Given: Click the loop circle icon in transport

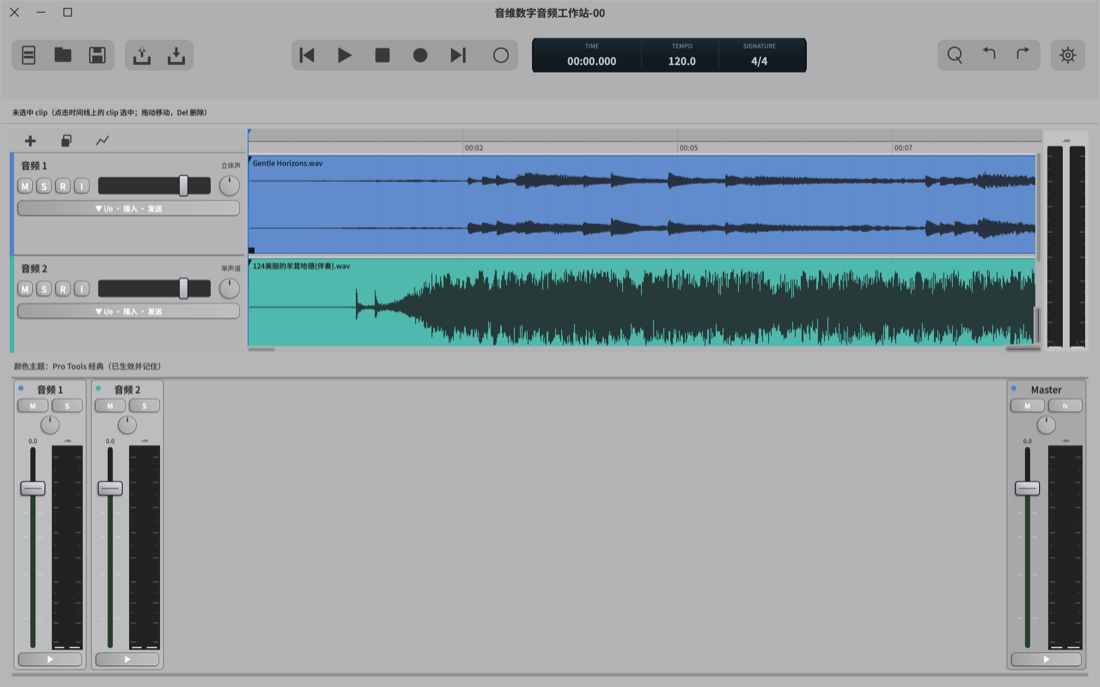Looking at the screenshot, I should click(x=500, y=55).
